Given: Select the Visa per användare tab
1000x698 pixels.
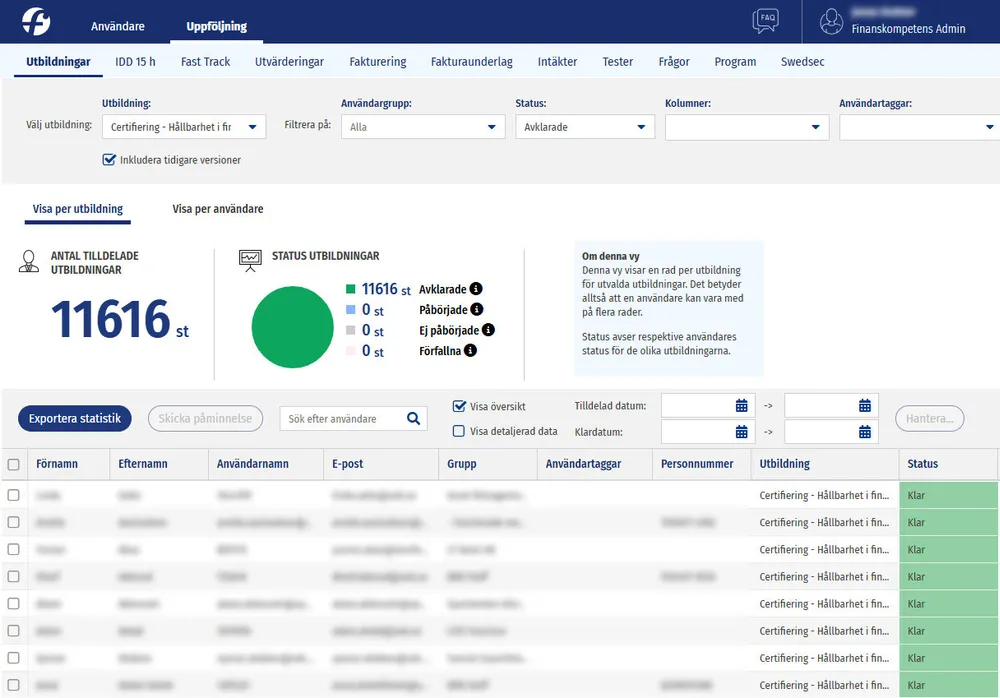Looking at the screenshot, I should [217, 209].
